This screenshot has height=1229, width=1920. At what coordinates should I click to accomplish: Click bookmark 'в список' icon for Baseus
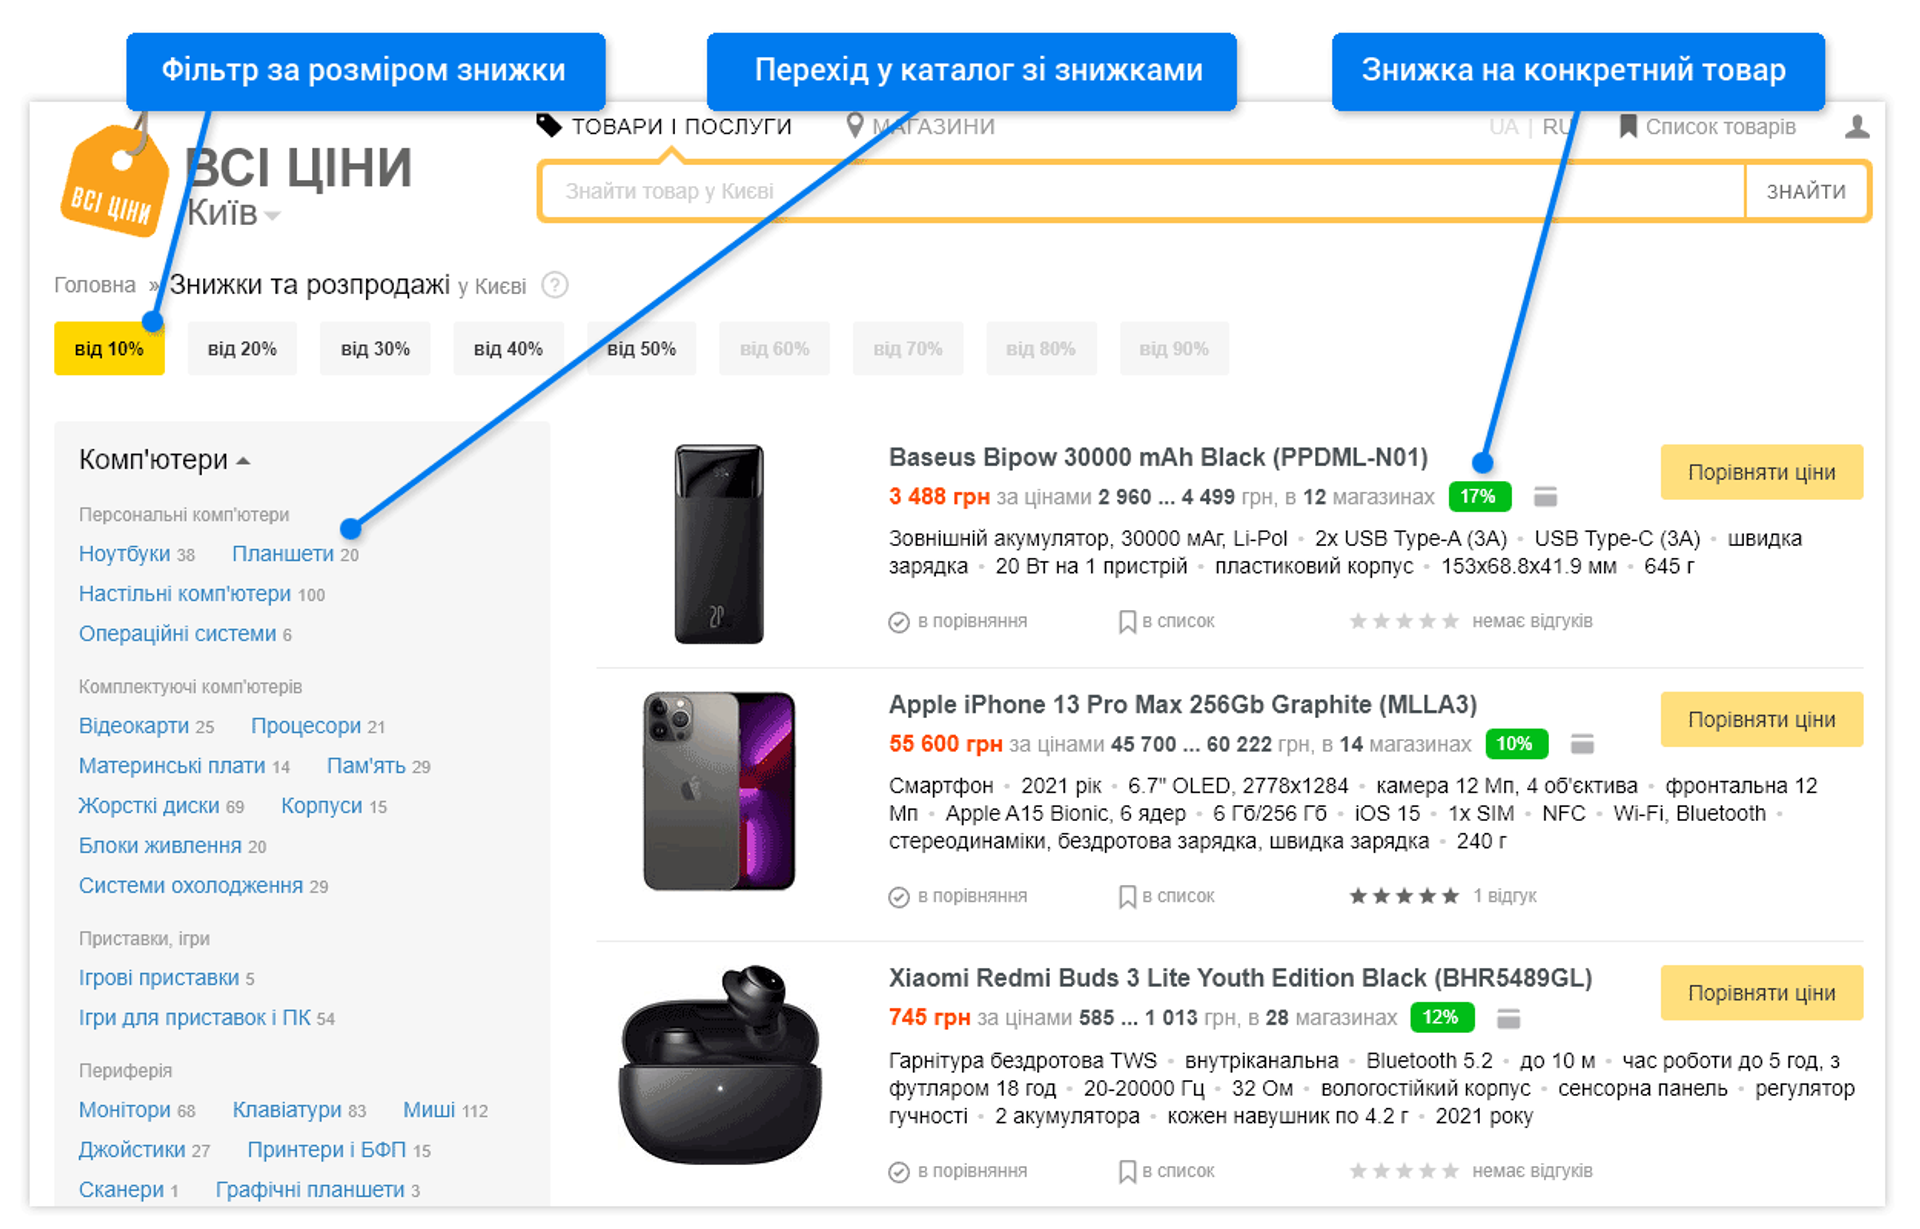[x=1127, y=622]
